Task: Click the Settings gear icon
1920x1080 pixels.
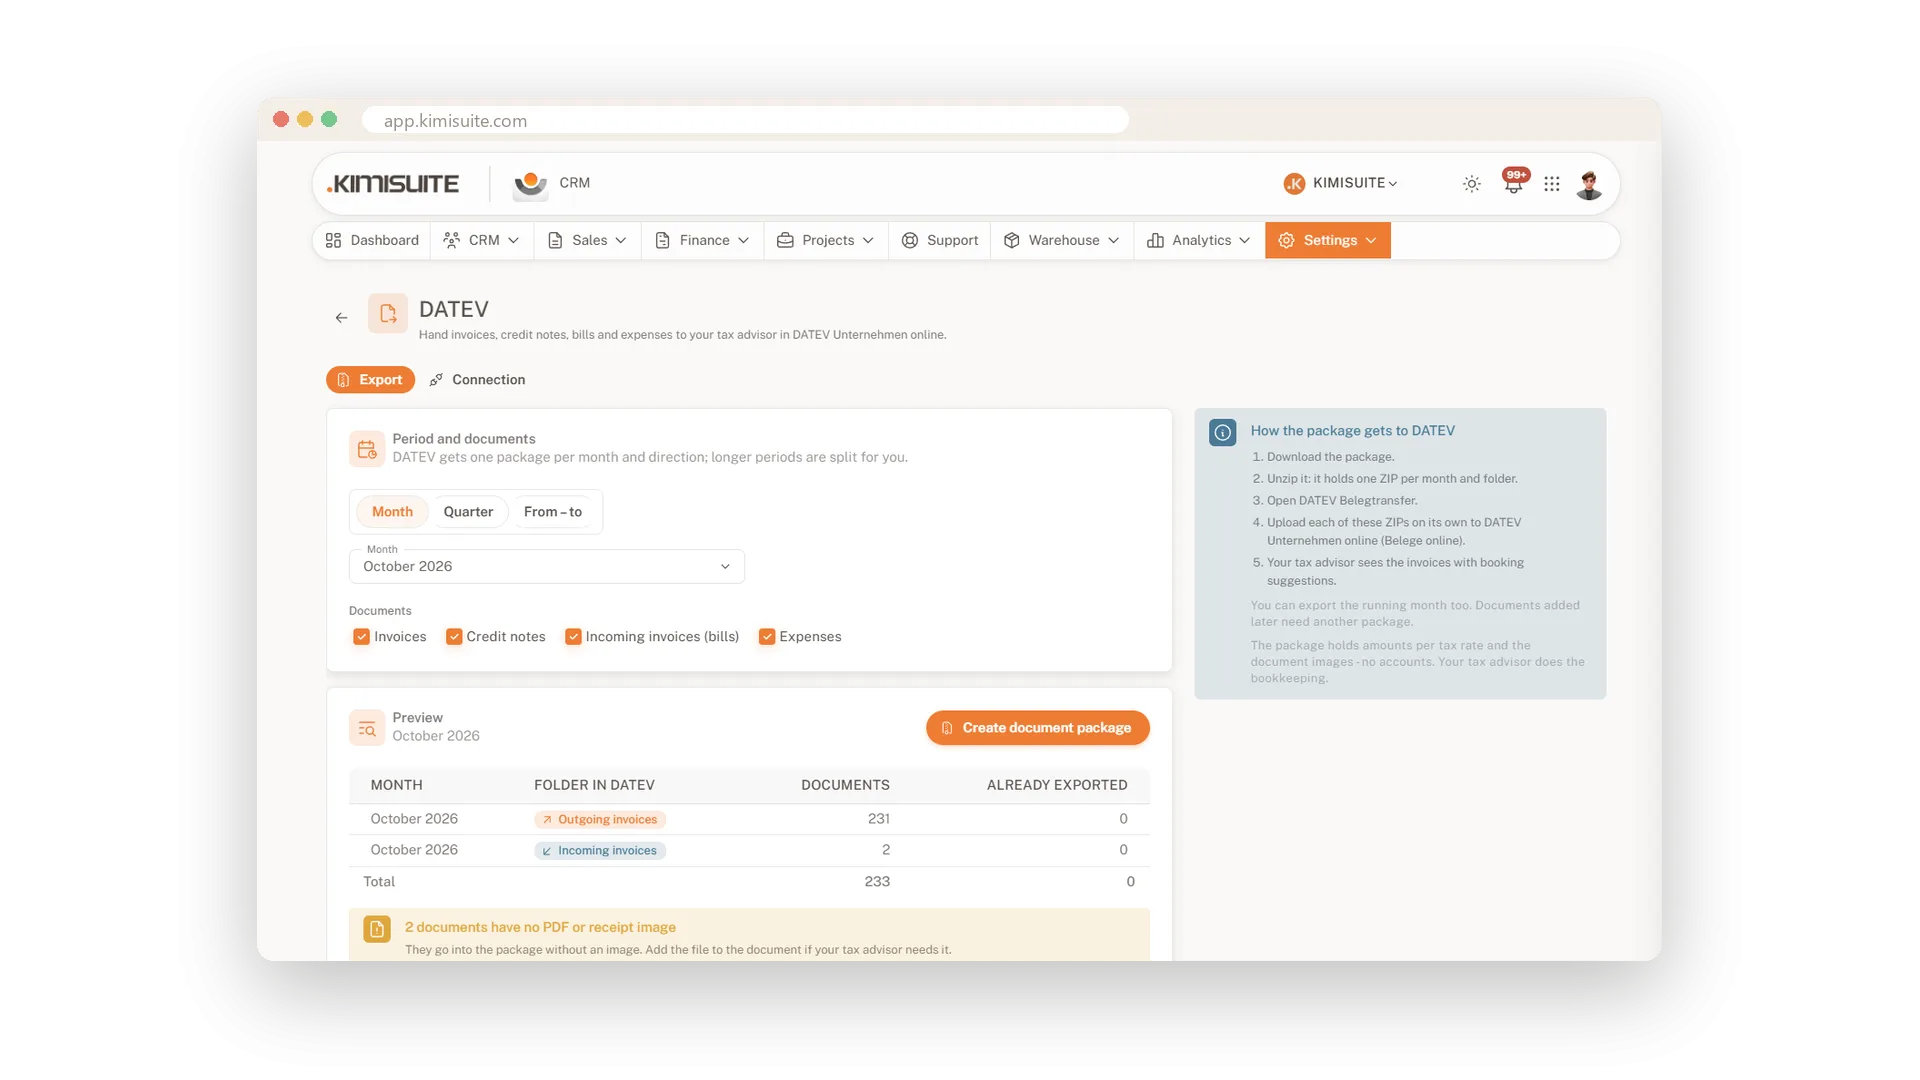Action: pos(1286,241)
